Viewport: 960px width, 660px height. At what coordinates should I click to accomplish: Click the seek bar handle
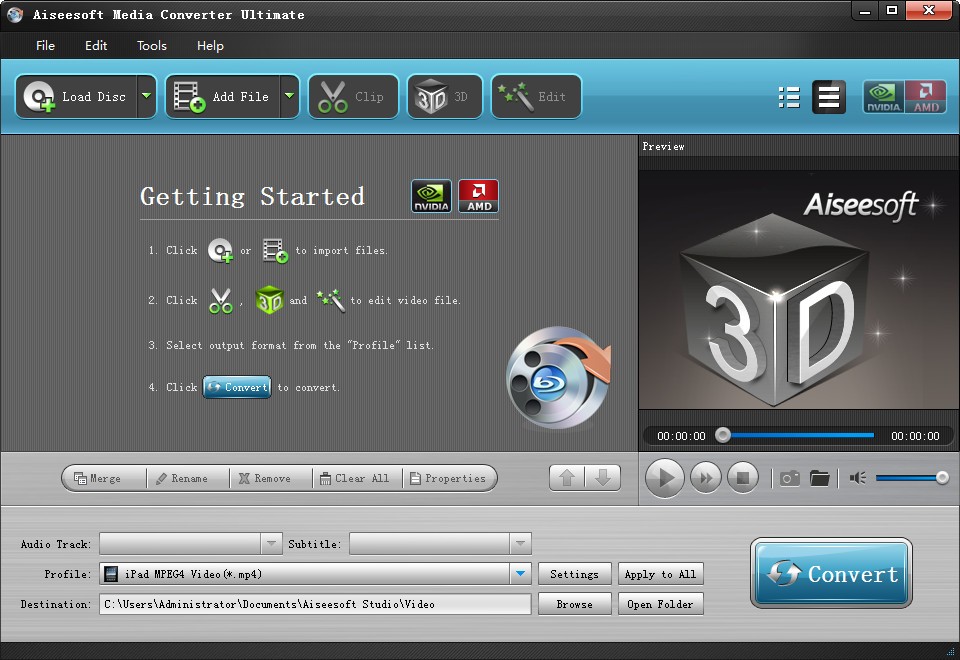click(723, 435)
